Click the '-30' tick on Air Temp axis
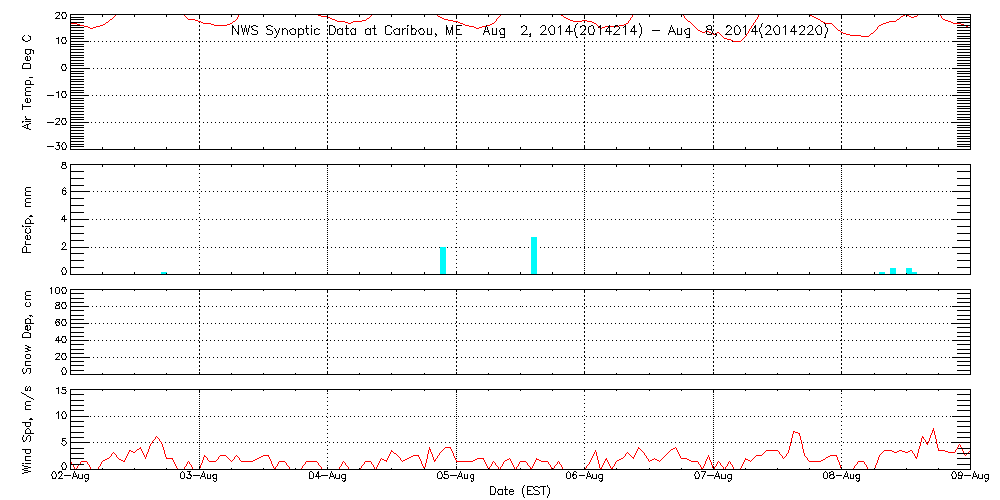 click(55, 146)
